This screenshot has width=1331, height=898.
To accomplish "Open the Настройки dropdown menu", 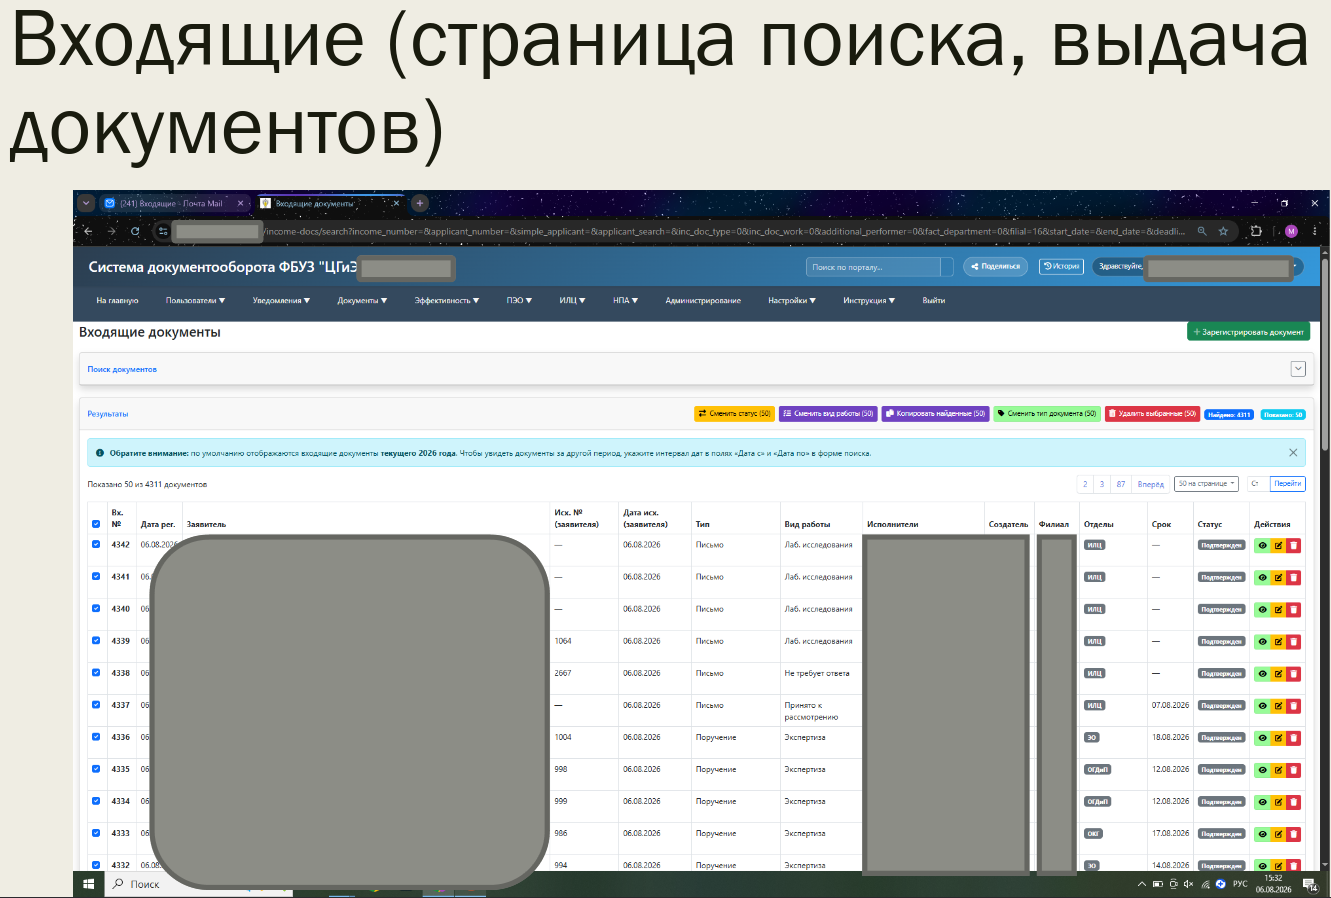I will click(x=792, y=300).
